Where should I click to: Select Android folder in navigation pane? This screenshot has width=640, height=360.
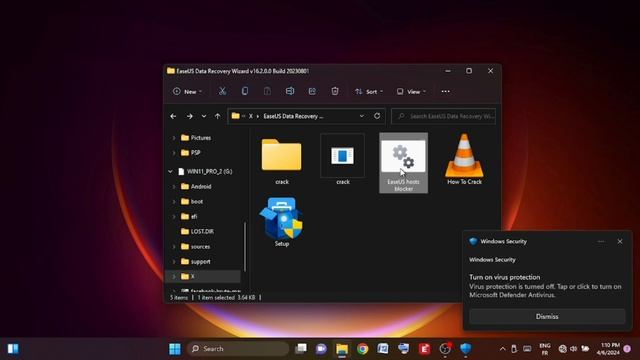196,187
